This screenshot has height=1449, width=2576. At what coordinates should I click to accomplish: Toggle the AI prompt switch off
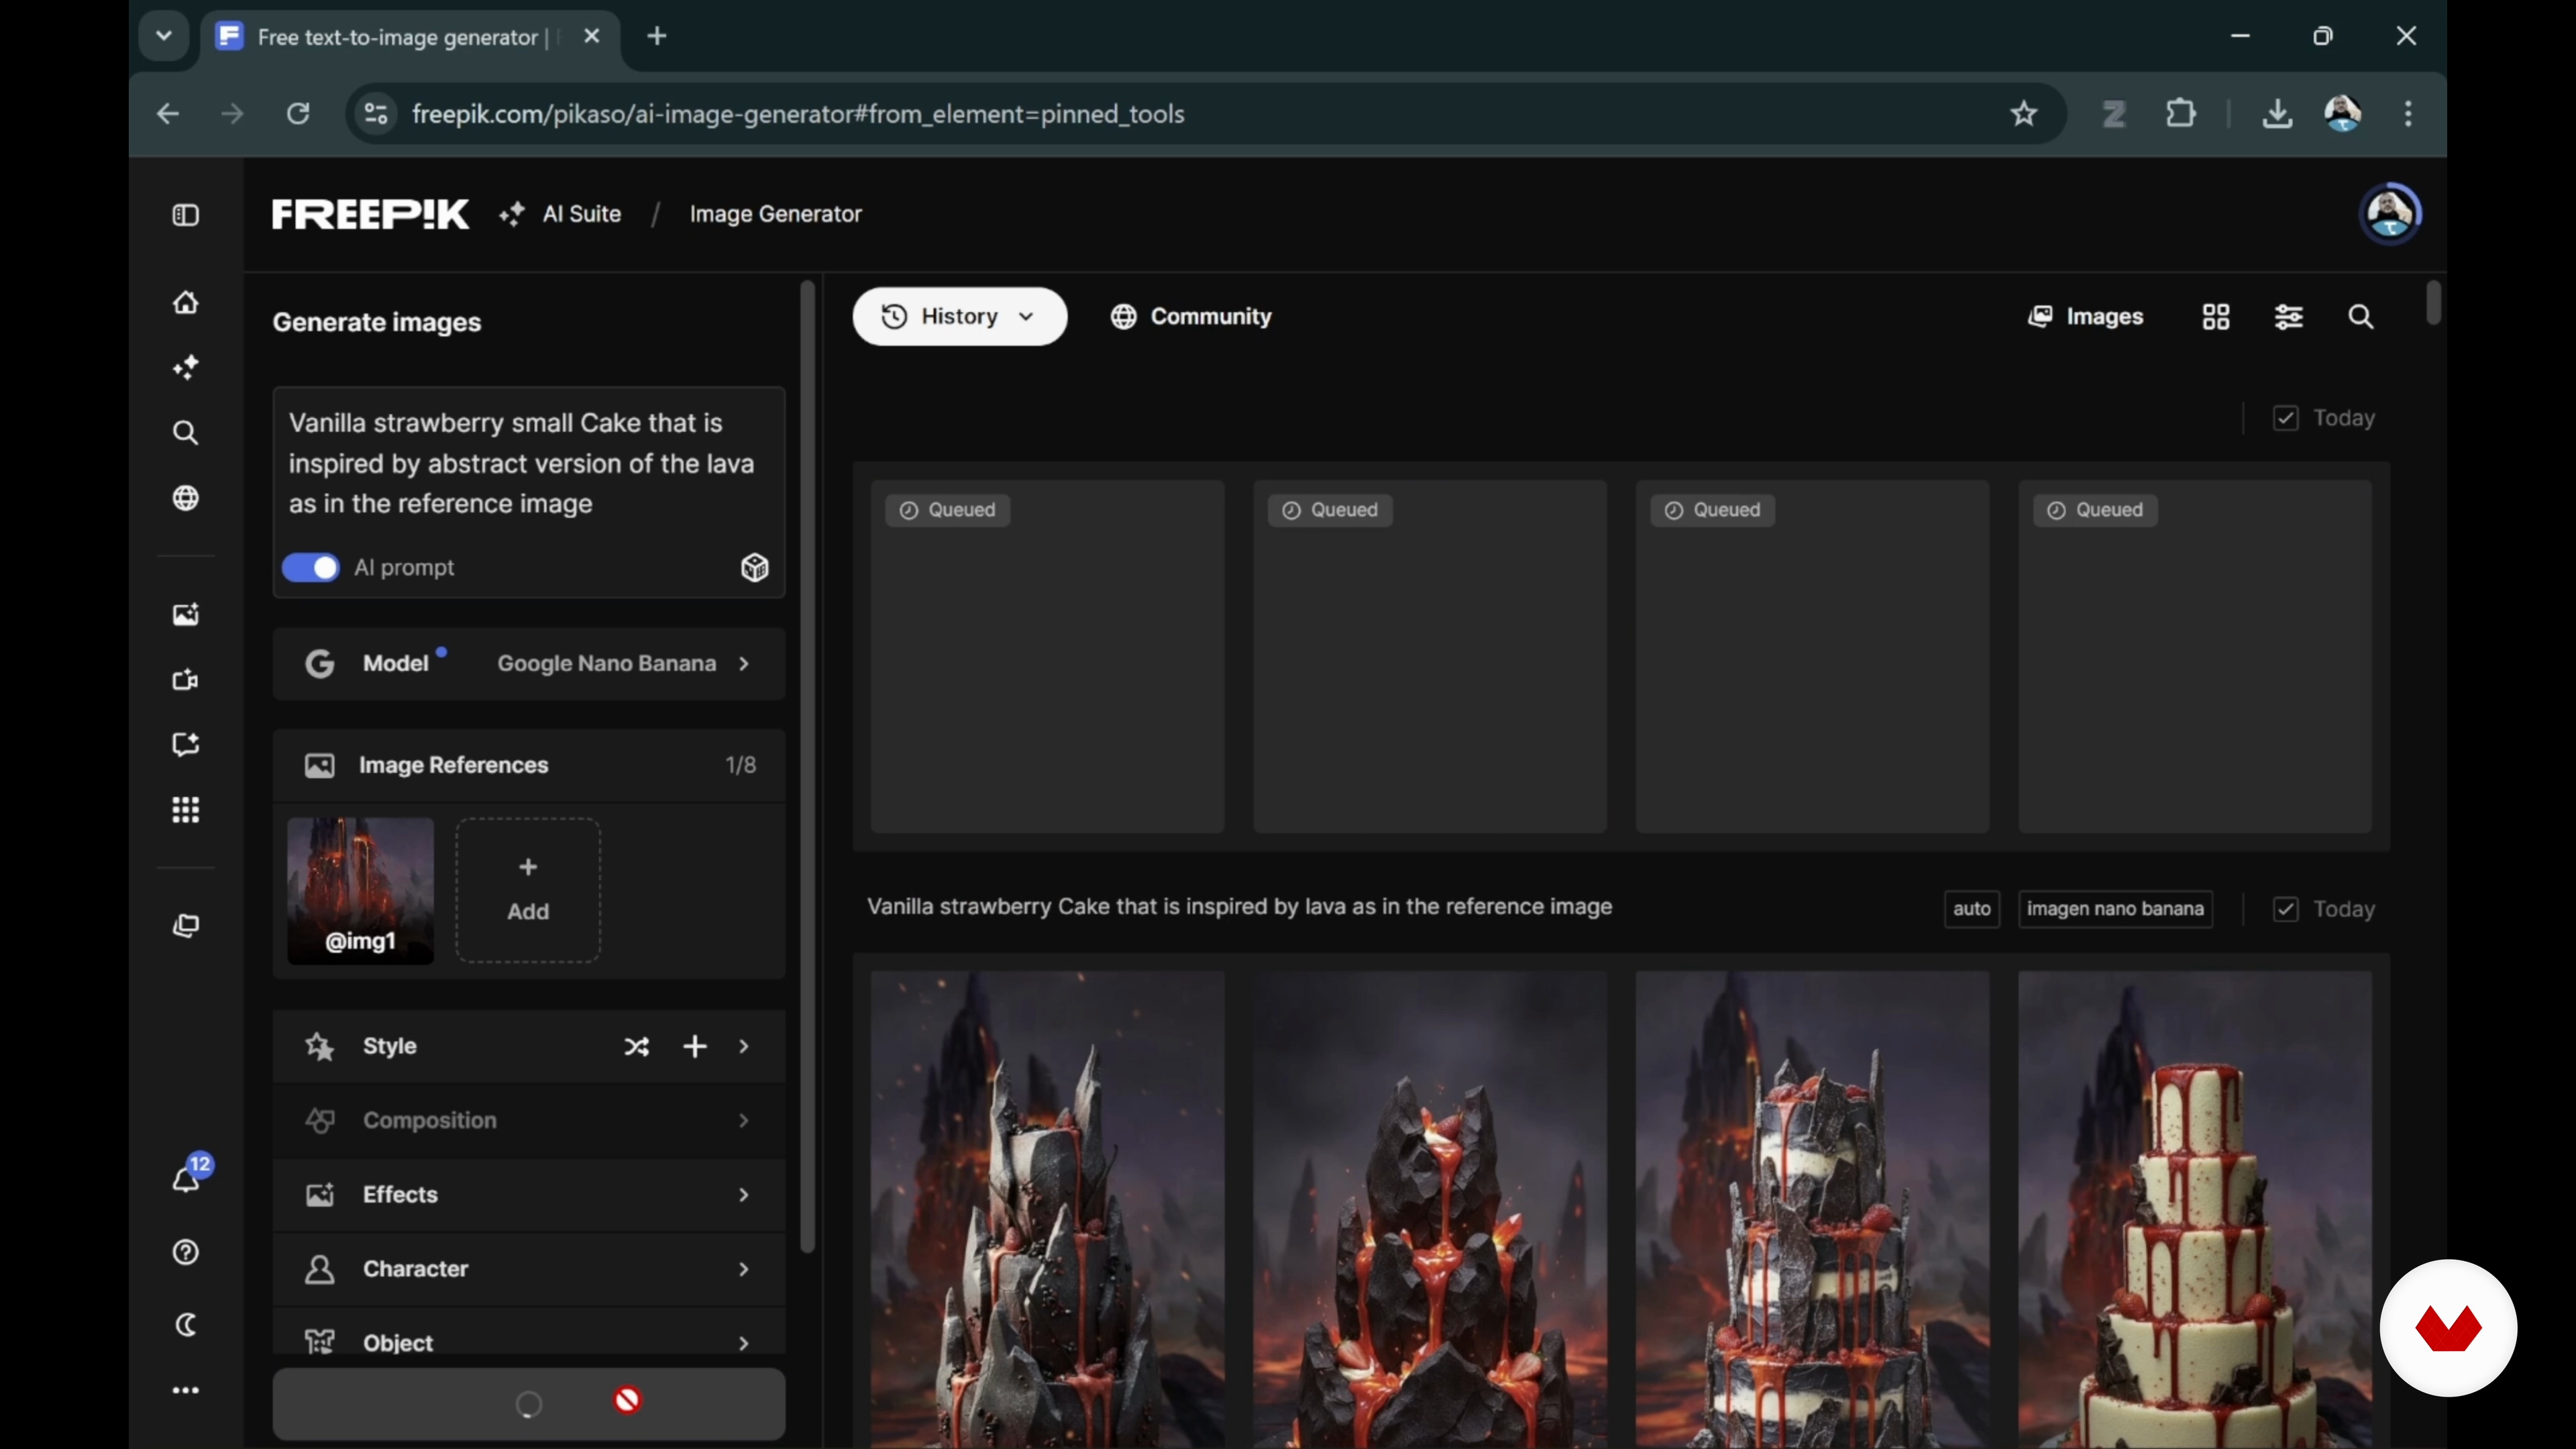[311, 568]
